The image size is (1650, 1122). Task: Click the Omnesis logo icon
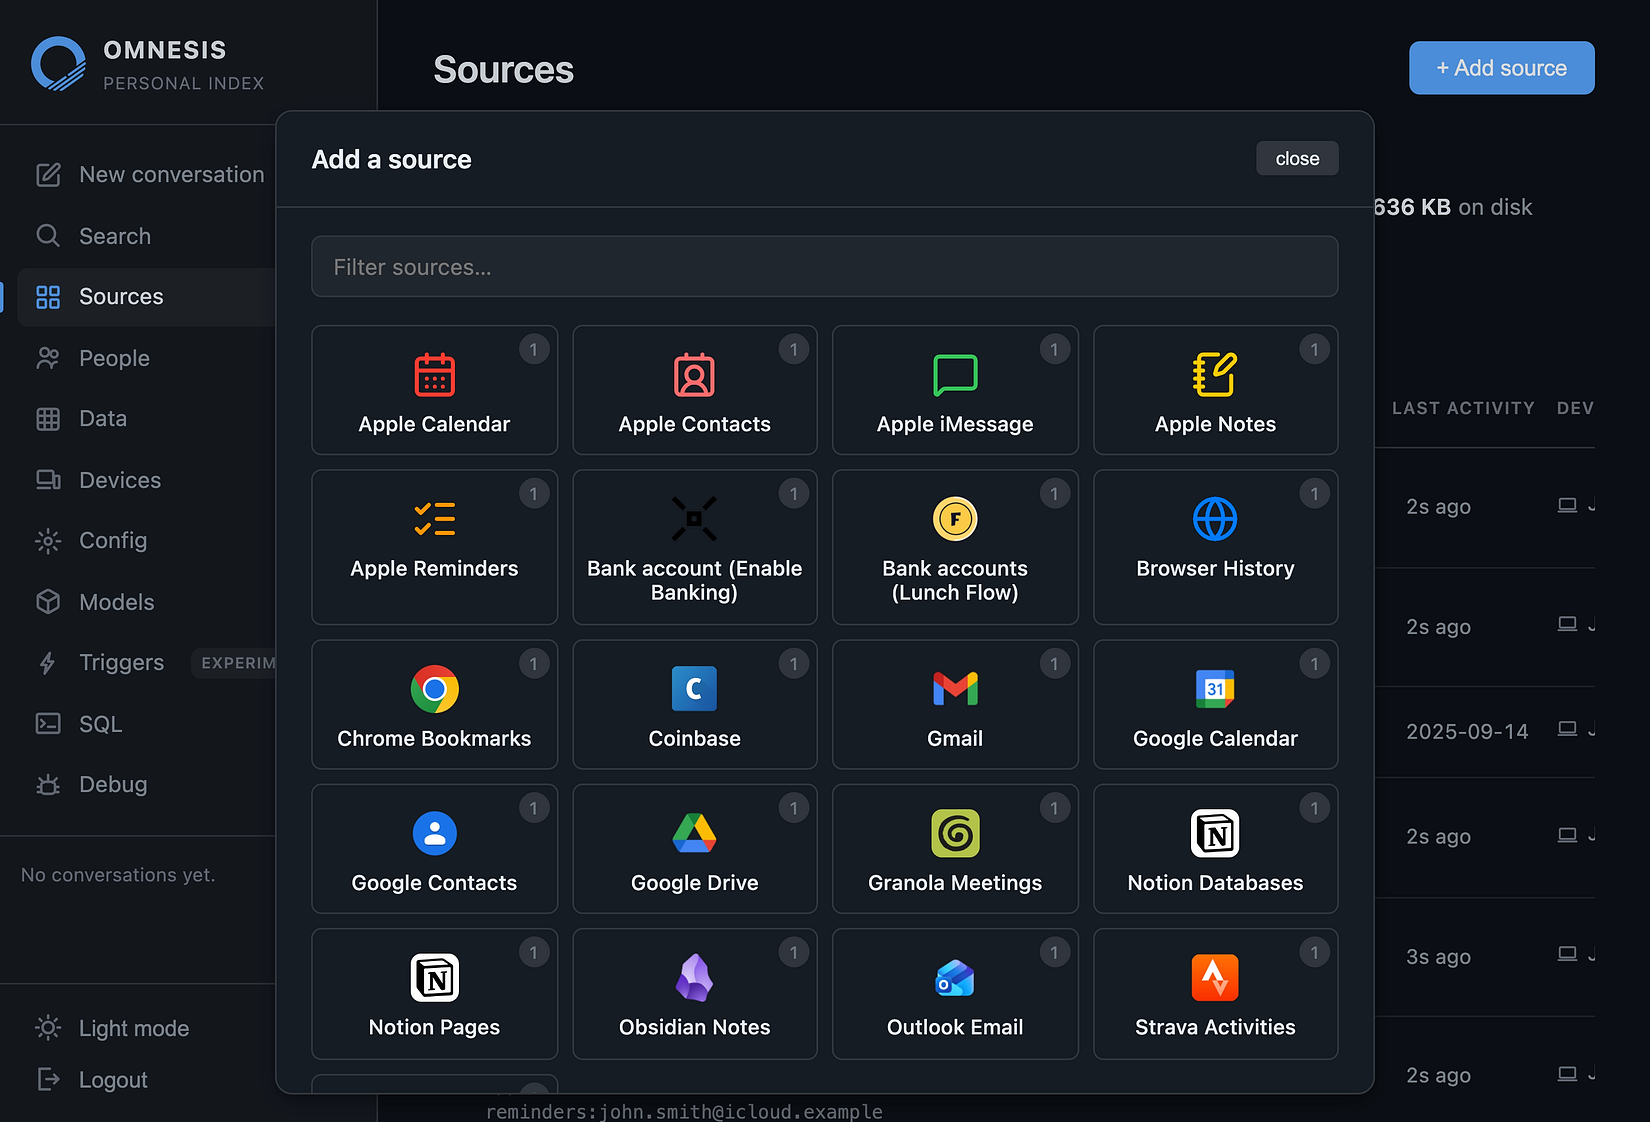[58, 64]
